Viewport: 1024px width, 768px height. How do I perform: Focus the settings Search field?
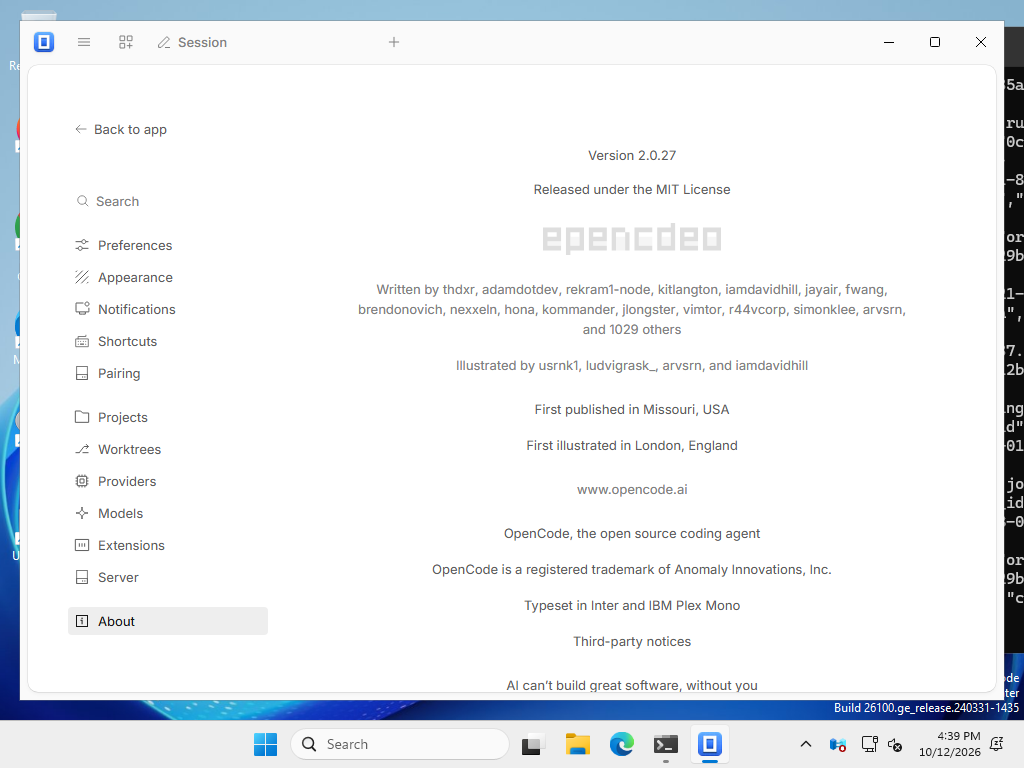168,201
